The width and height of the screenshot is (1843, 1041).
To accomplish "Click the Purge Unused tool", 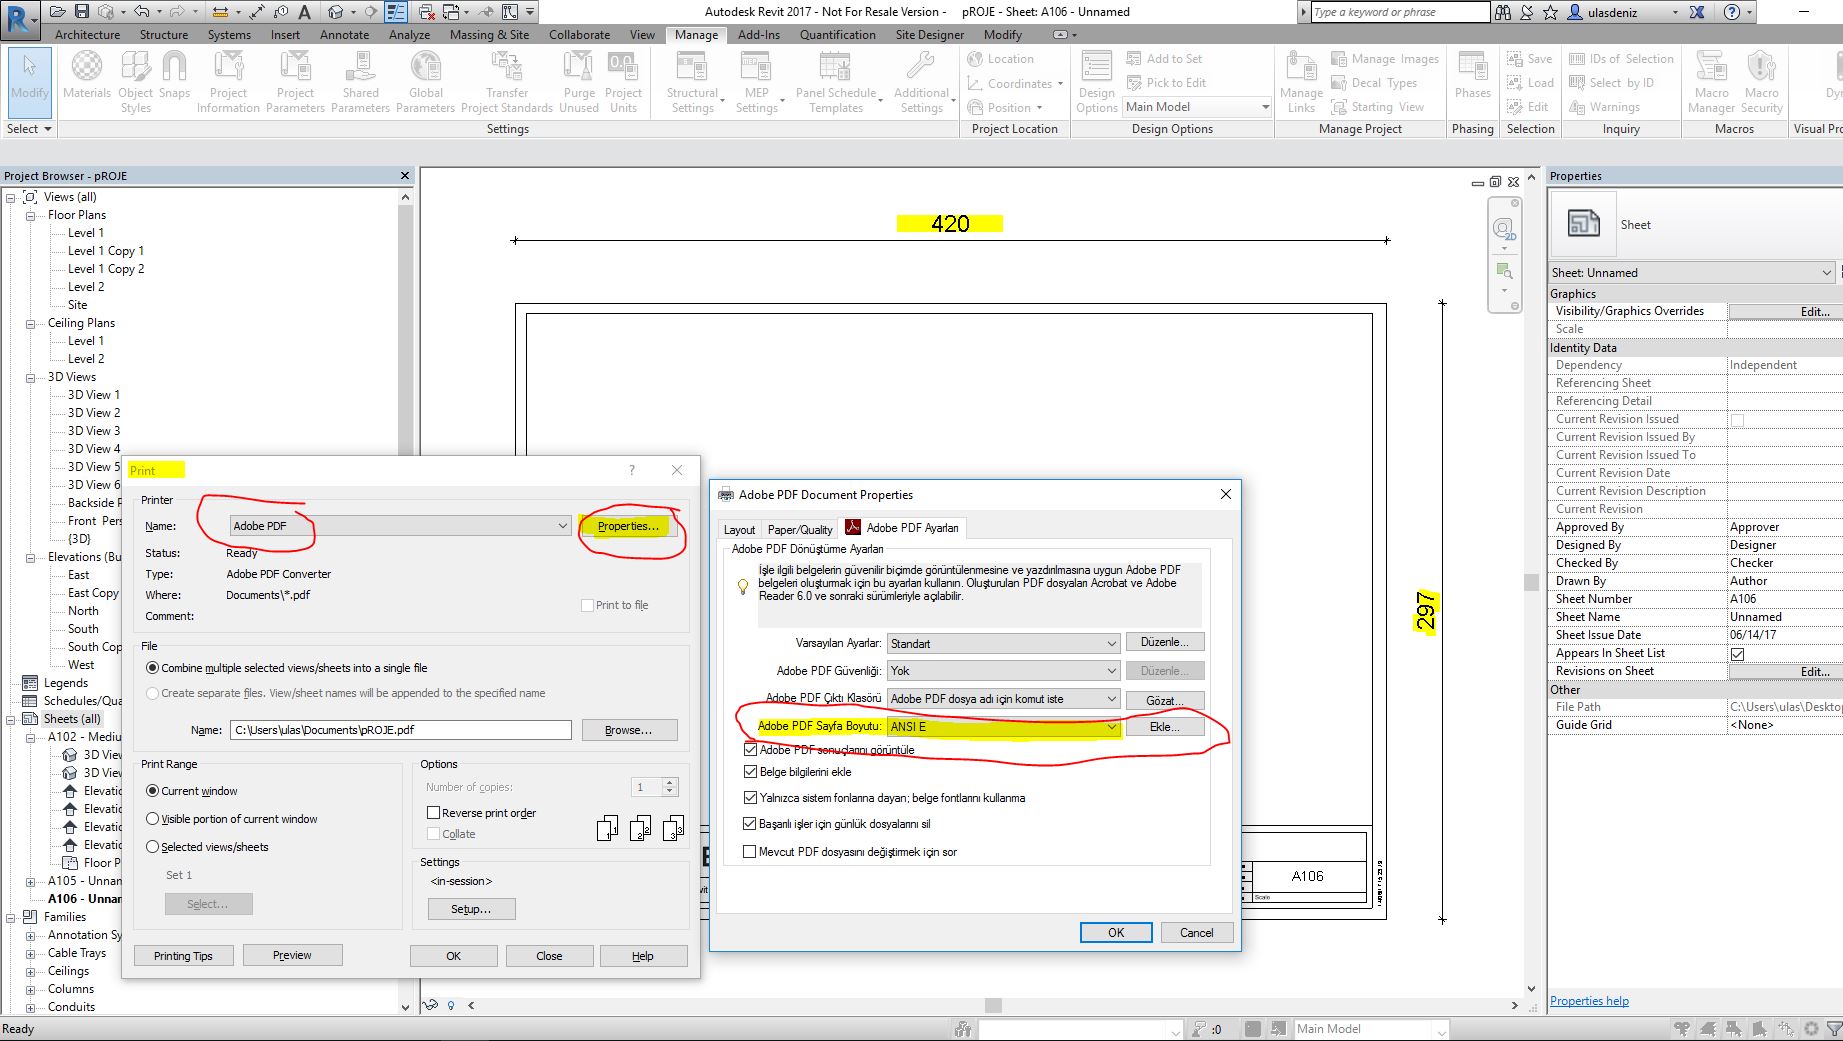I will pyautogui.click(x=579, y=82).
